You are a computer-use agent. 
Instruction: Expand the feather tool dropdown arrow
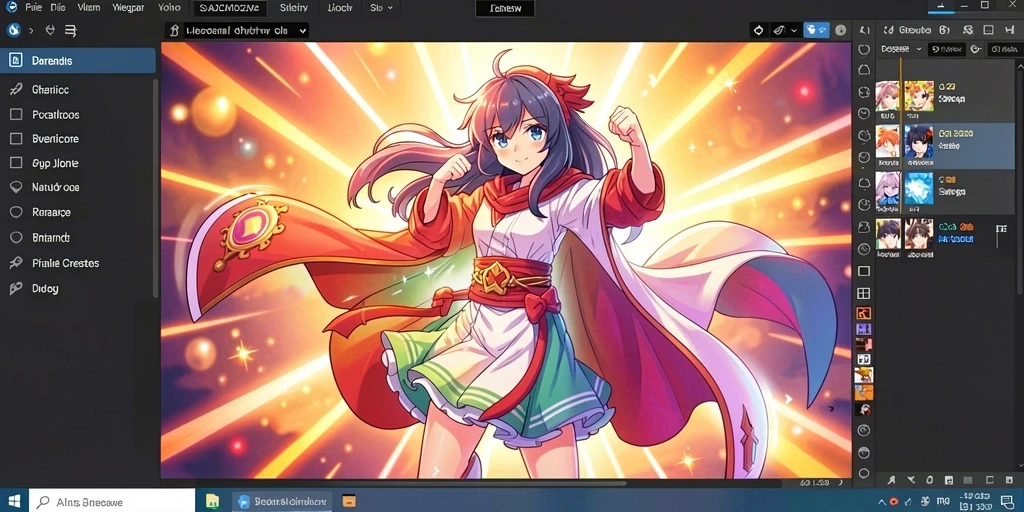pyautogui.click(x=793, y=30)
